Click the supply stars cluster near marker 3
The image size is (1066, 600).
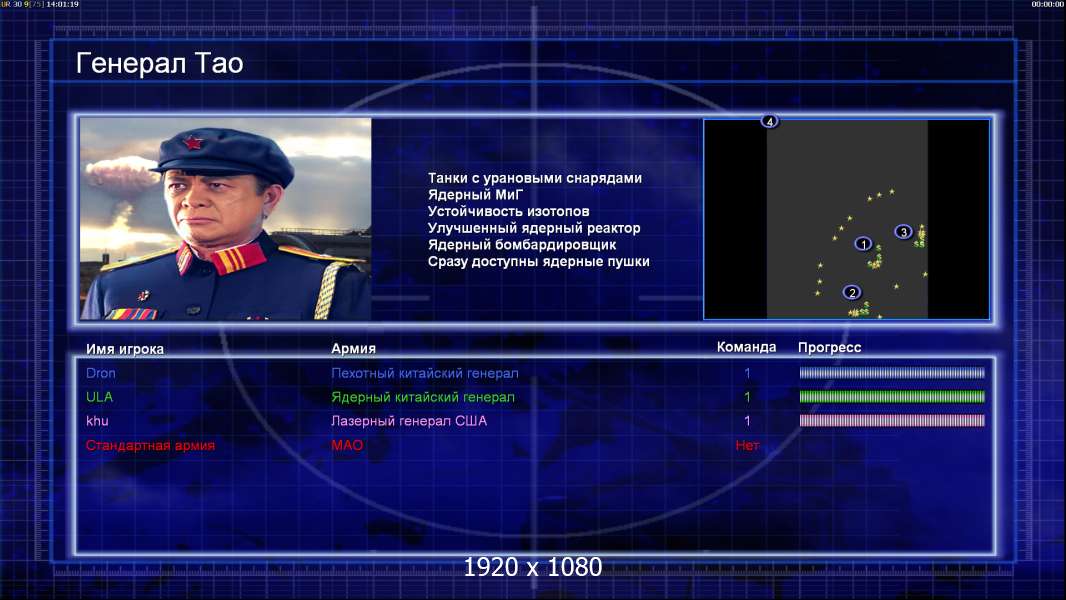(921, 236)
